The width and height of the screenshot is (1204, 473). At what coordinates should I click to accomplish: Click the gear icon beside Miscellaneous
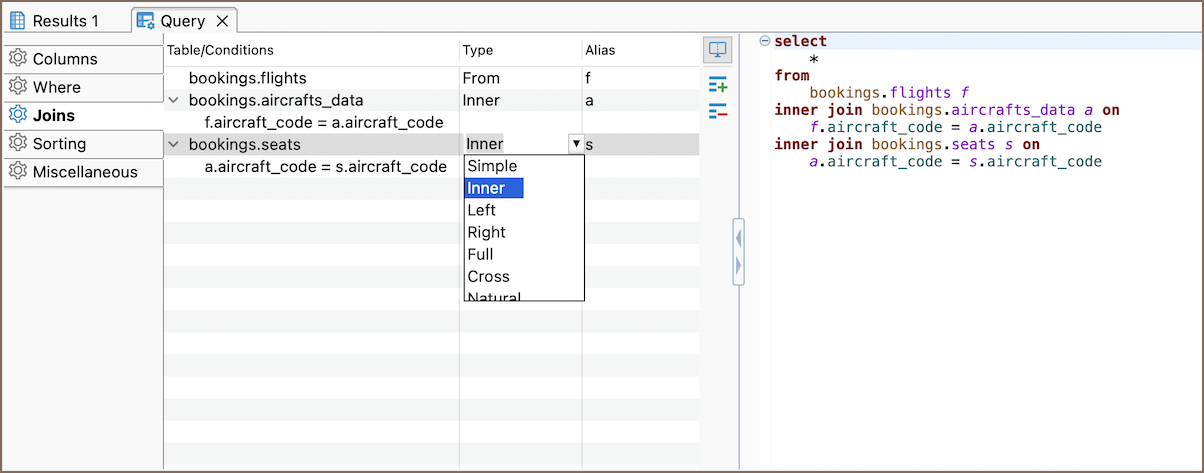[x=17, y=172]
